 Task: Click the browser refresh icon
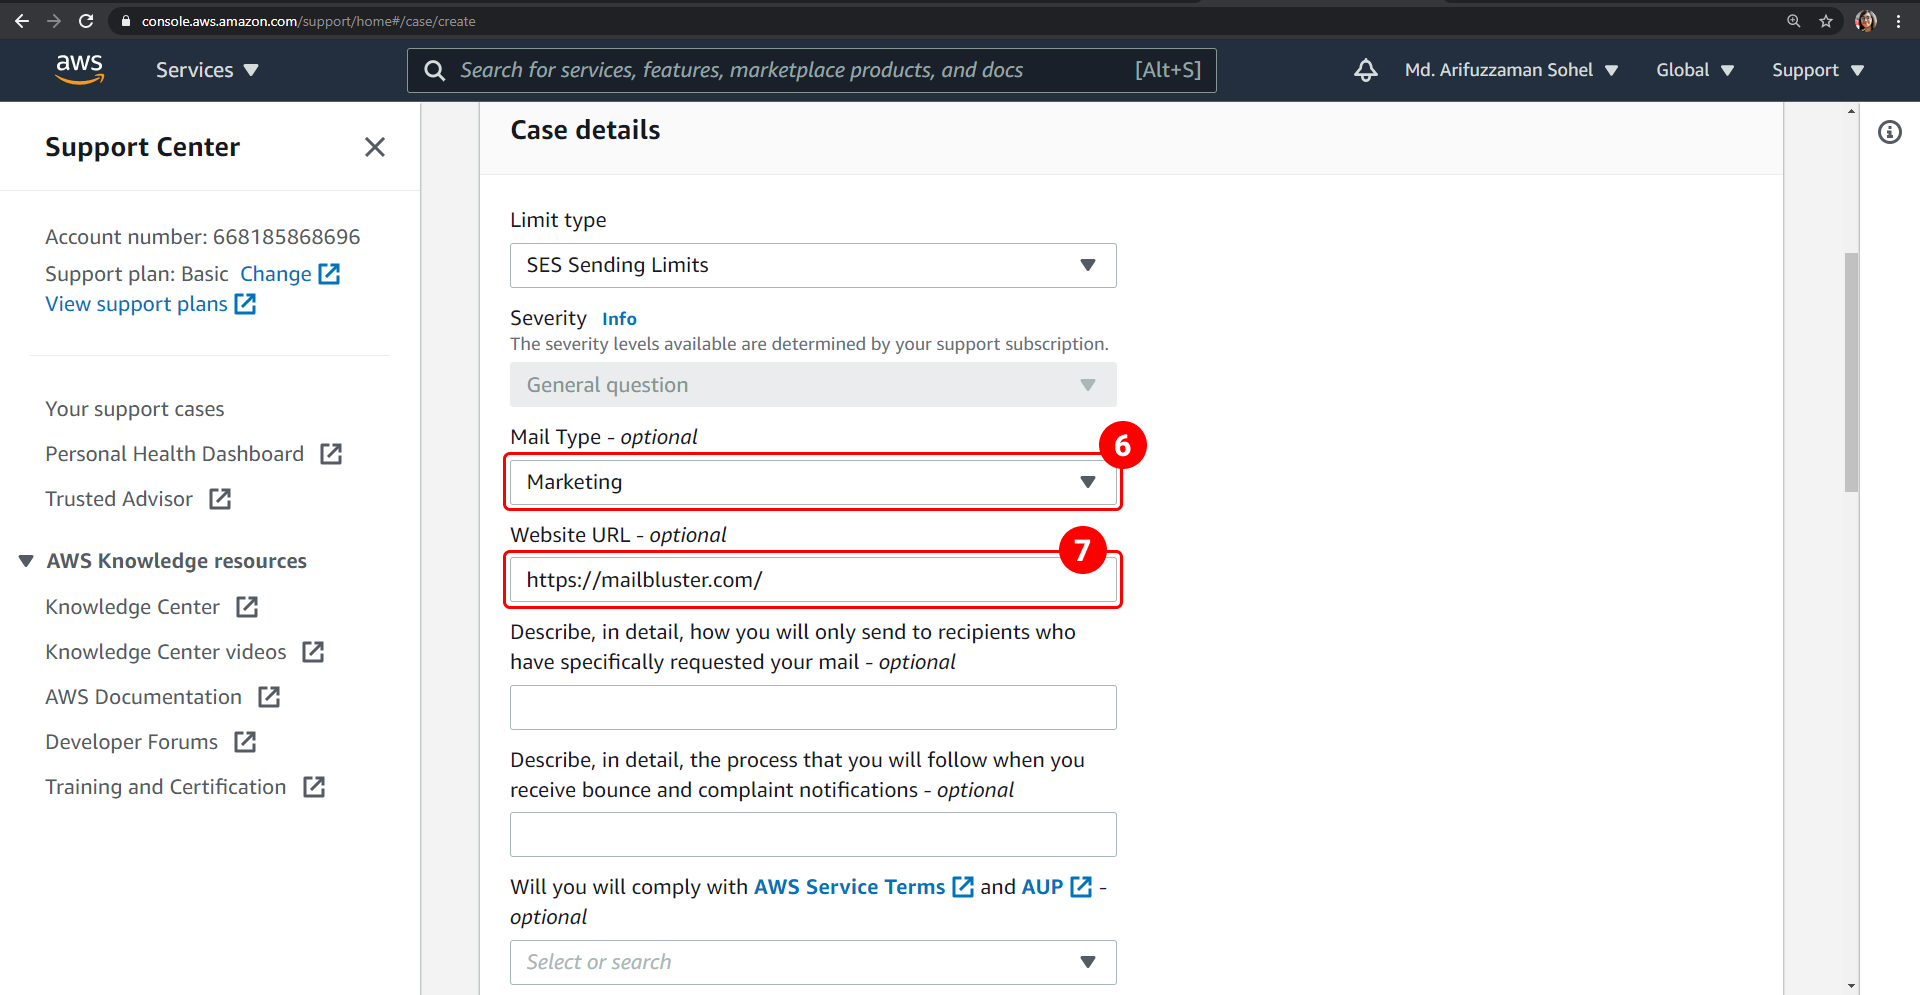[x=86, y=20]
